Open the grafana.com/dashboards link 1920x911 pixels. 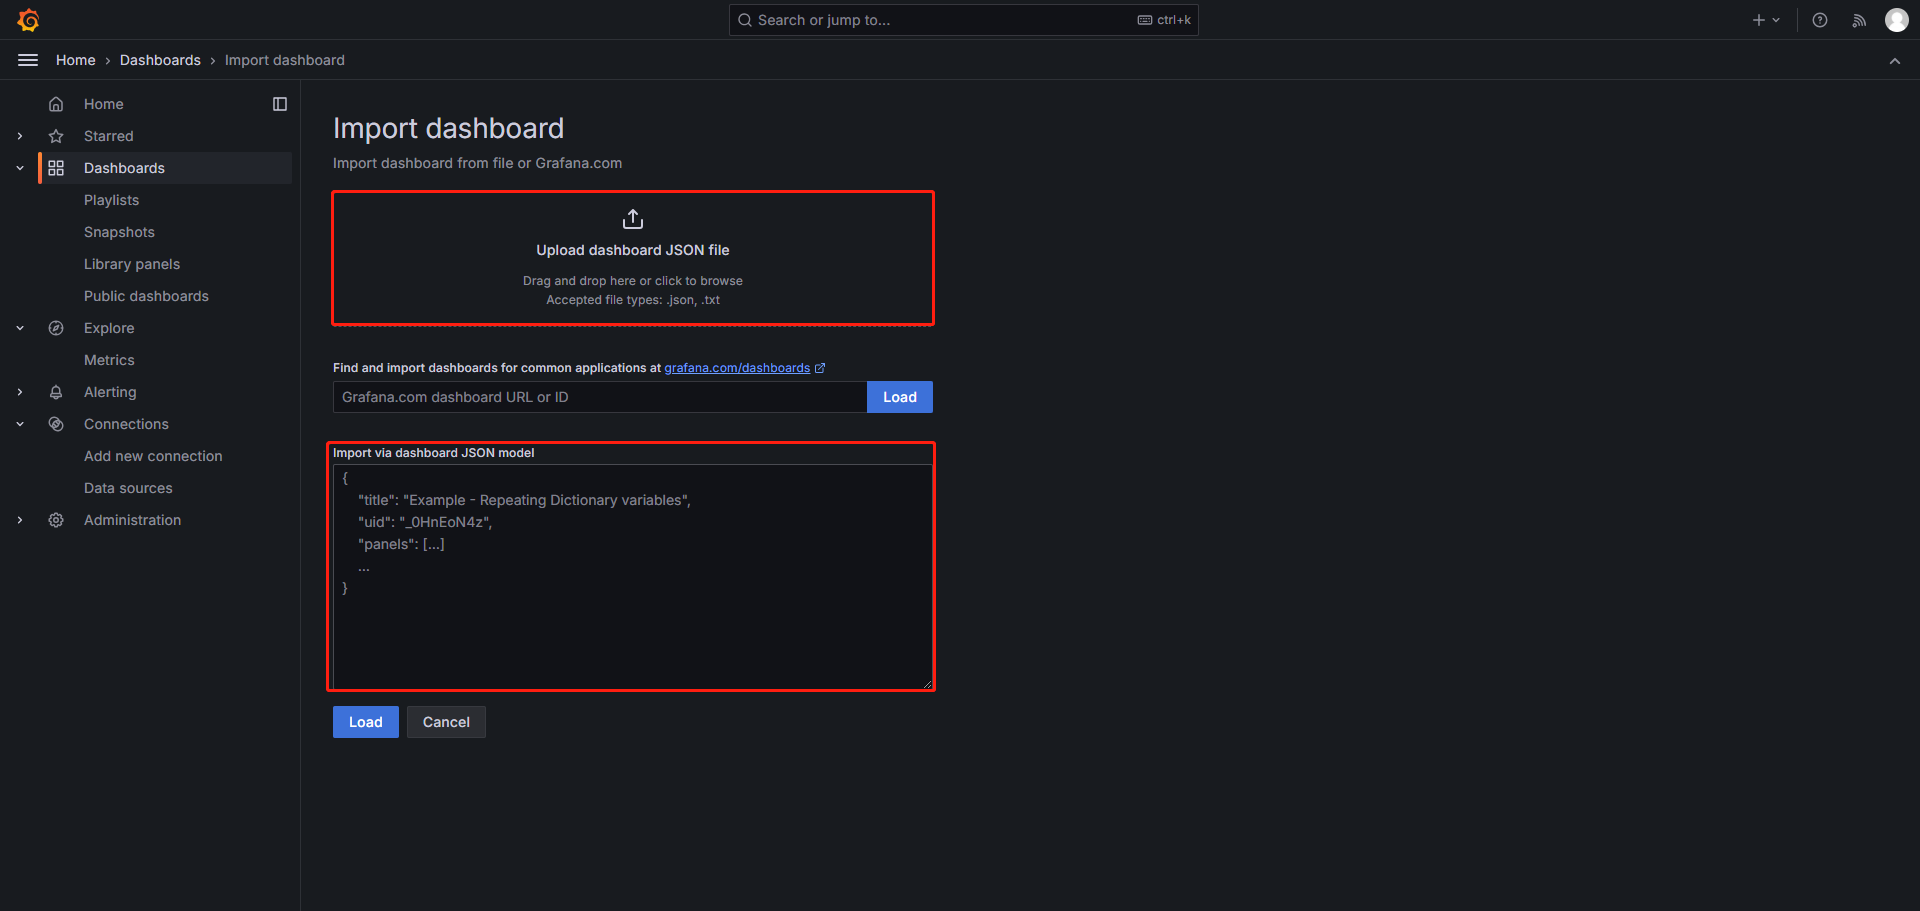[x=737, y=368]
